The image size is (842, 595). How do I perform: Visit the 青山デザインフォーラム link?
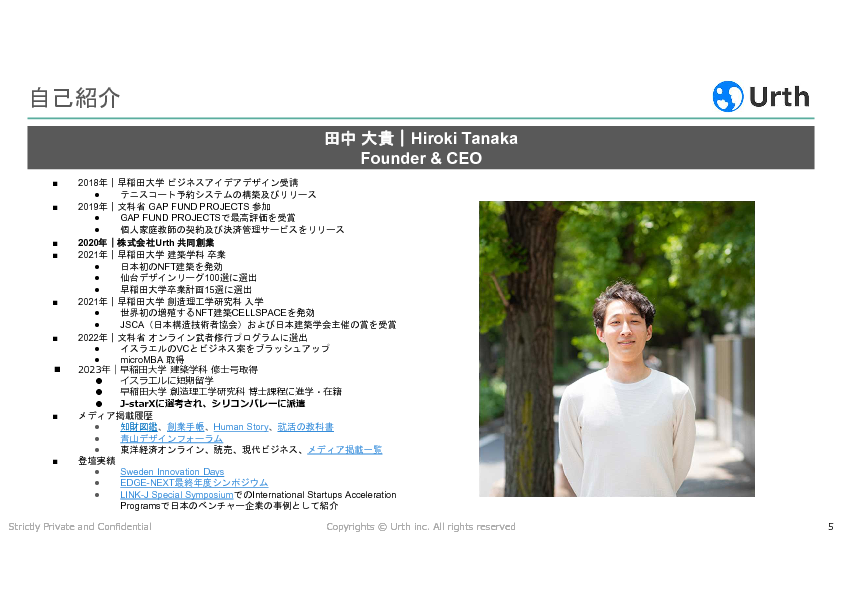[x=171, y=438]
